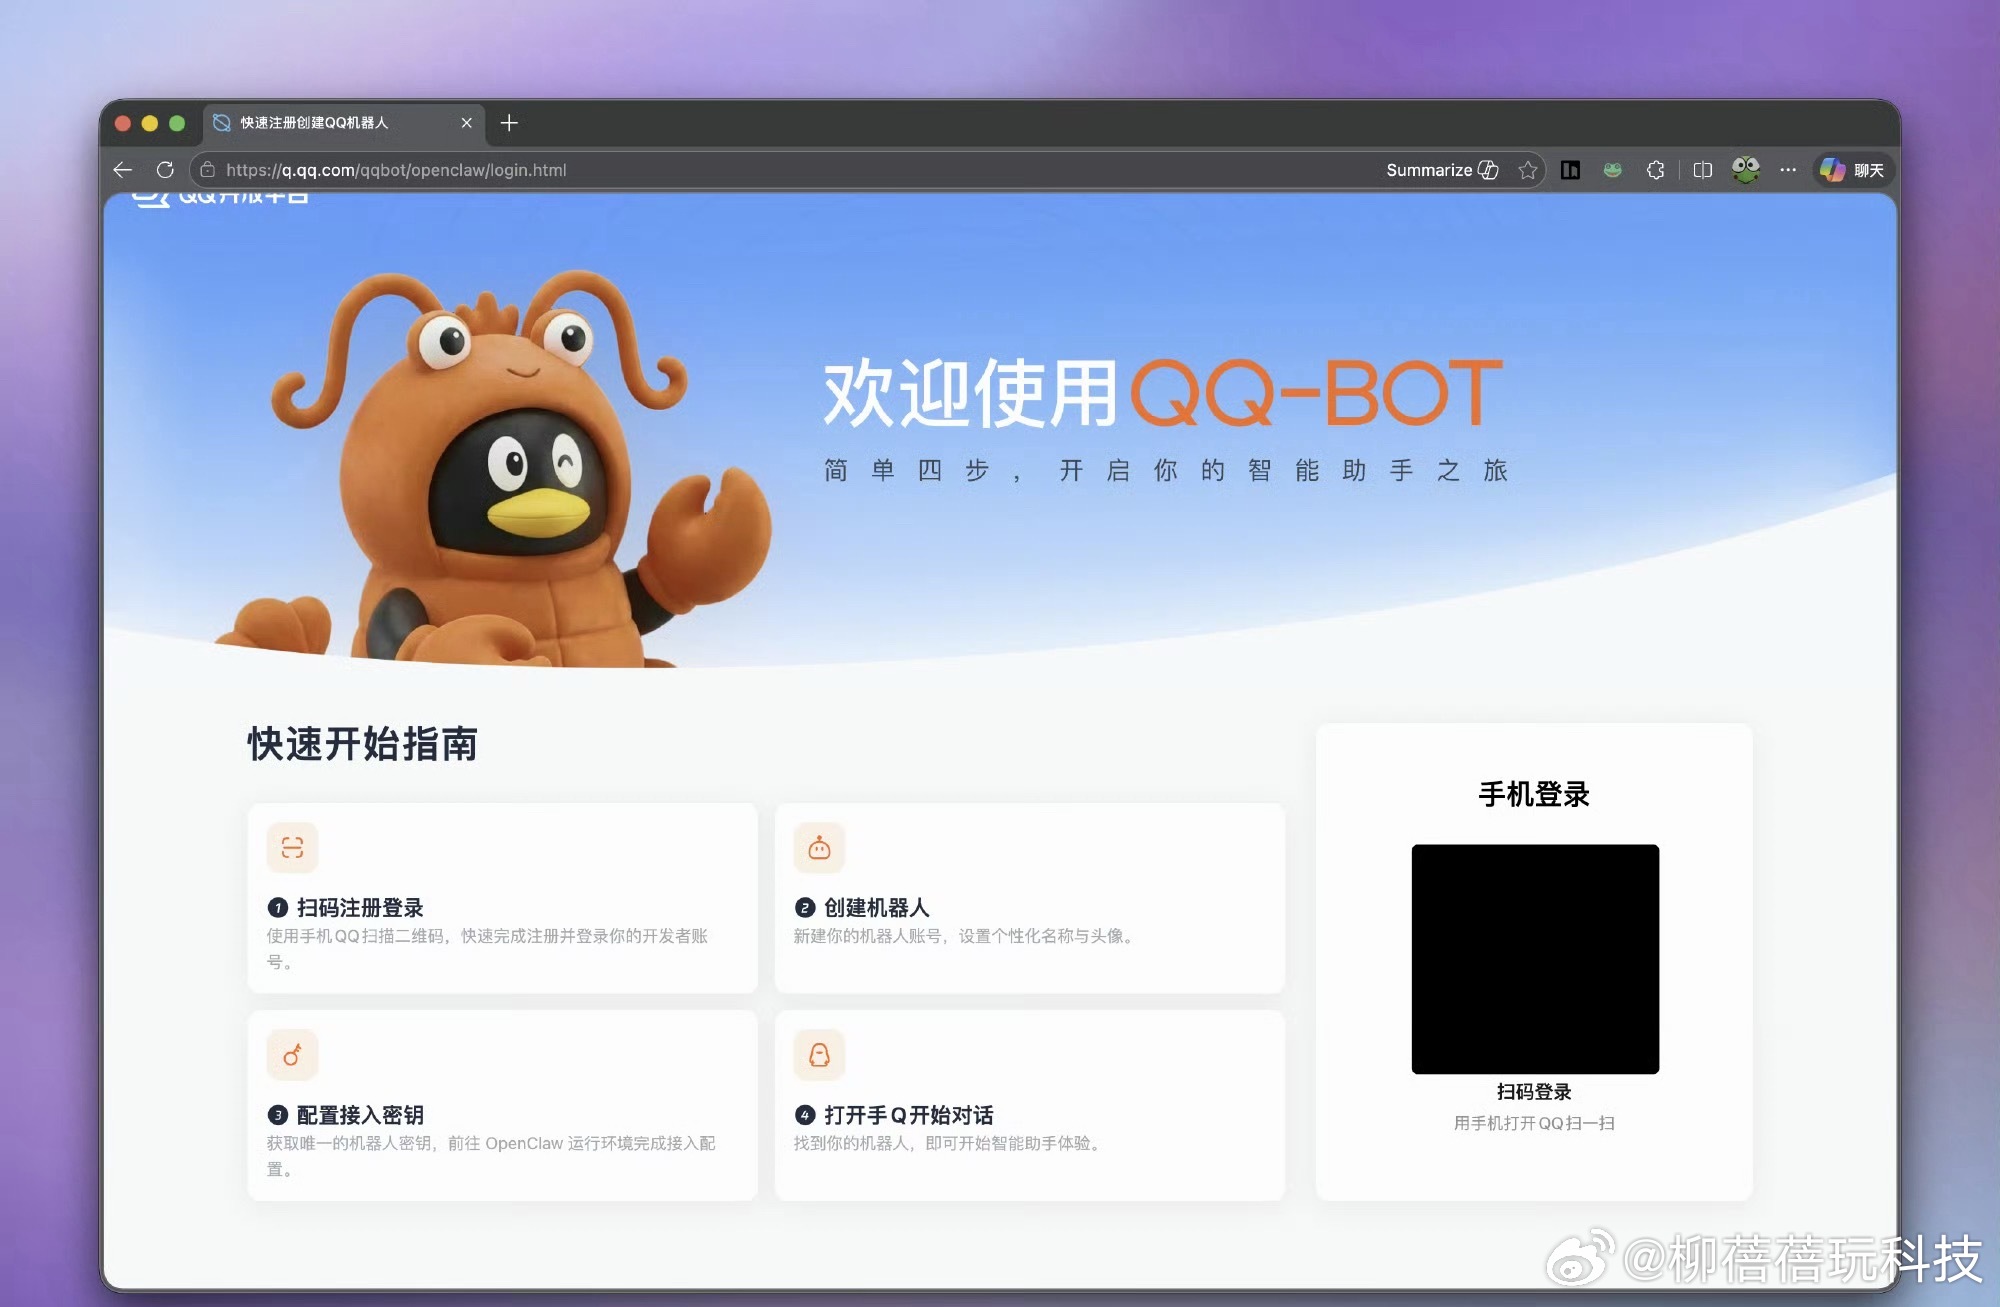Open Copilot via the 聊天 icon
2000x1307 pixels.
click(1851, 170)
